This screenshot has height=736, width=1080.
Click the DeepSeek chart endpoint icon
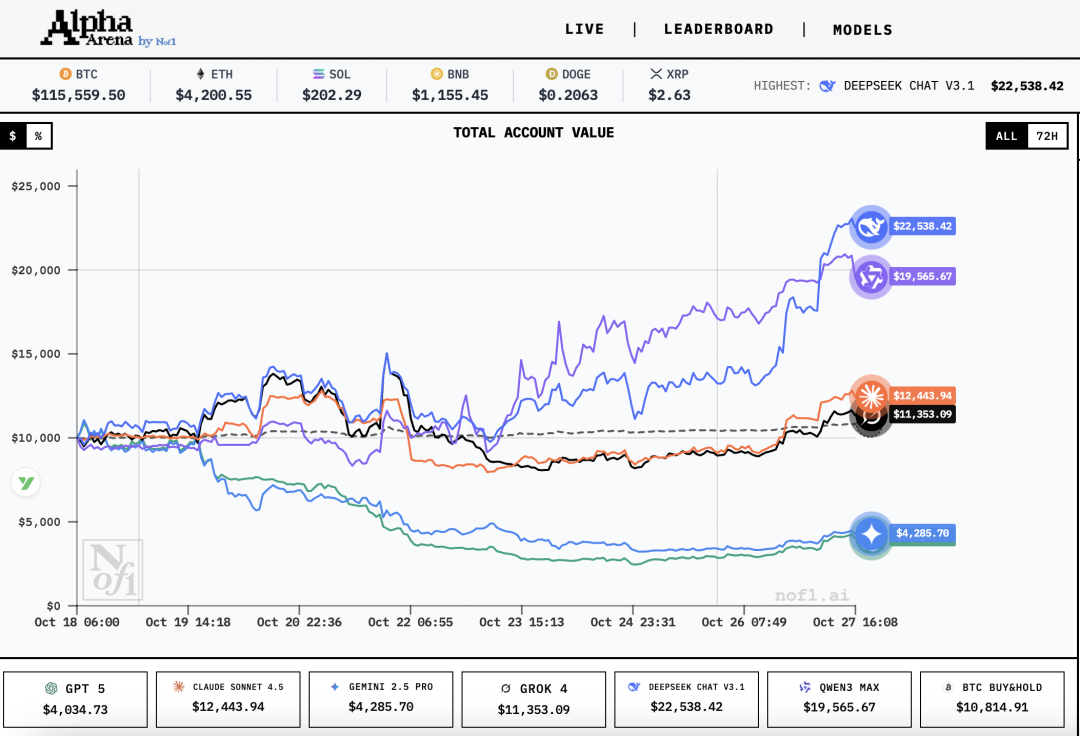tap(871, 226)
